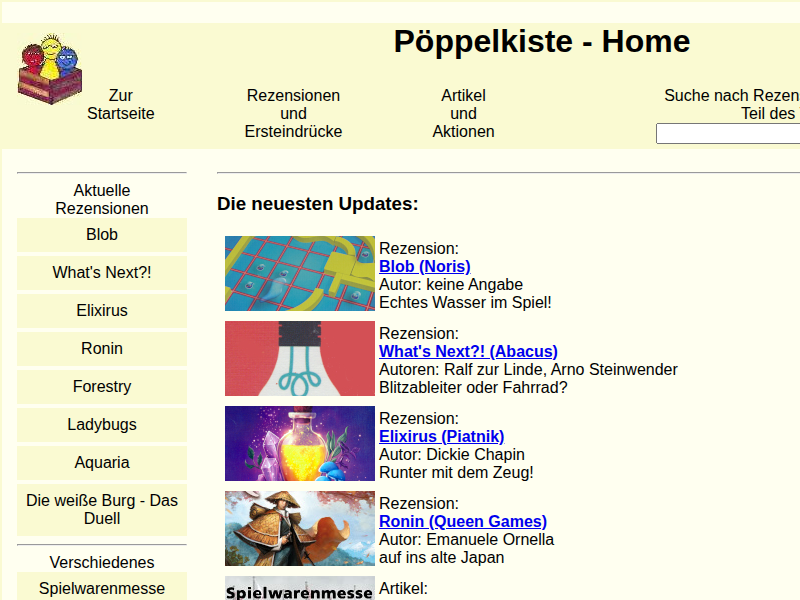Screen dimensions: 800x600
Task: Select Aquaria in the sidebar list
Action: point(102,463)
